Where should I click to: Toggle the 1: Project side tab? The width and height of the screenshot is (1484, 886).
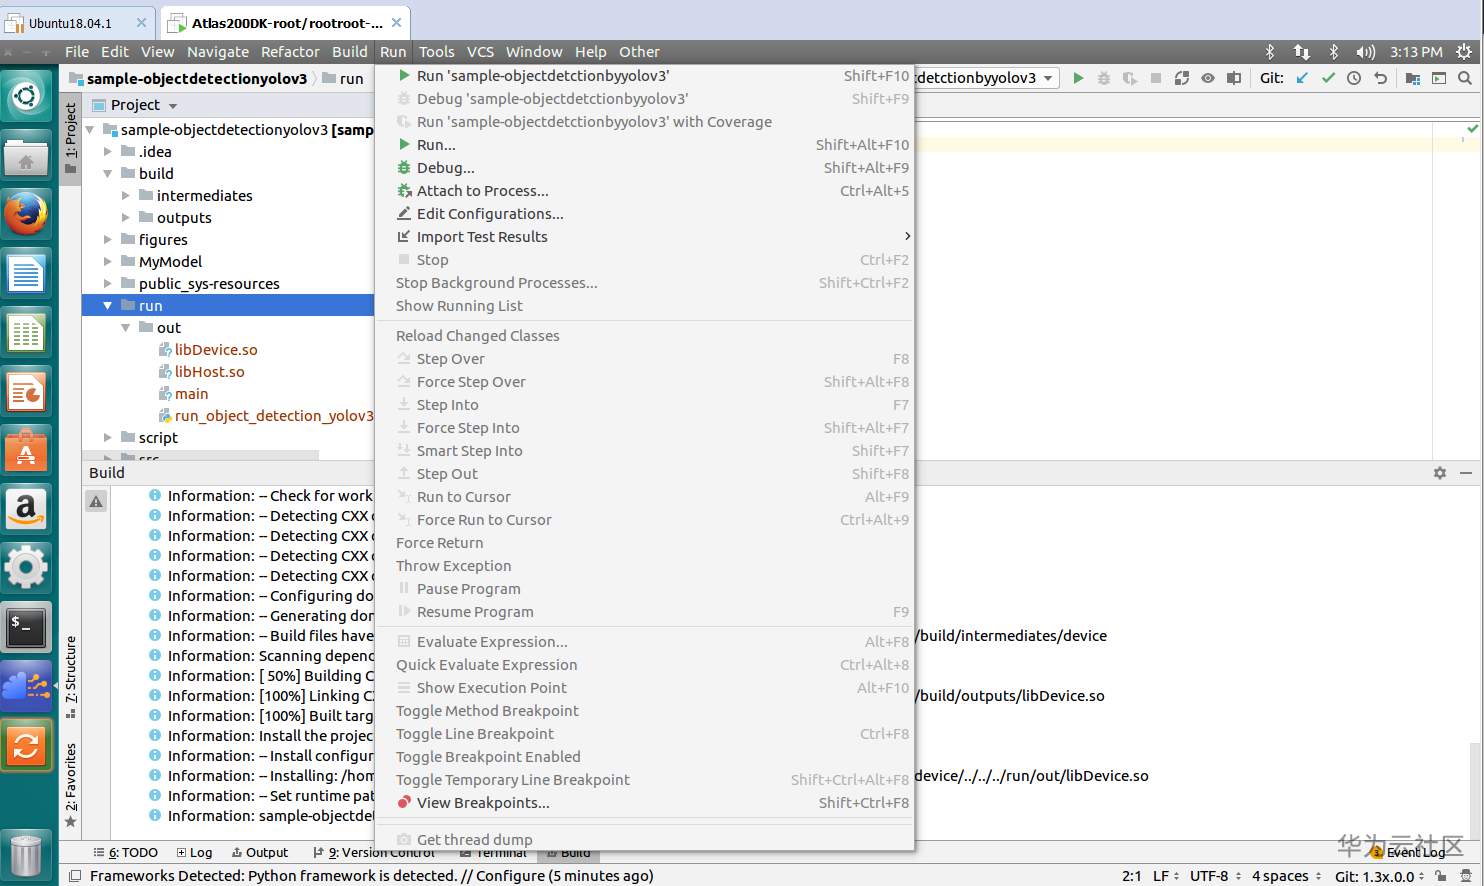[x=71, y=138]
